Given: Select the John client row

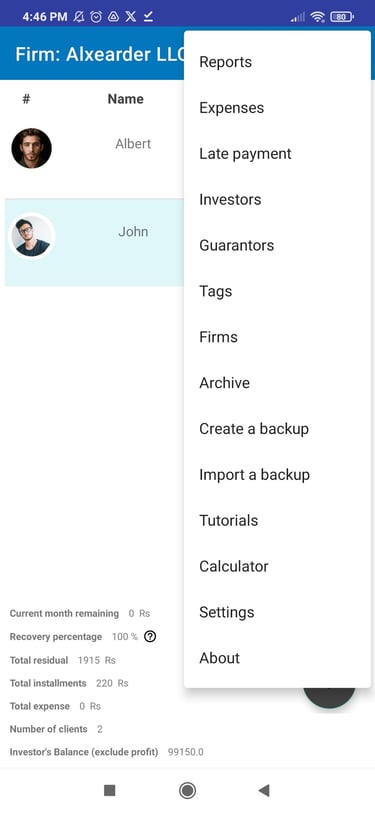Looking at the screenshot, I should (94, 242).
